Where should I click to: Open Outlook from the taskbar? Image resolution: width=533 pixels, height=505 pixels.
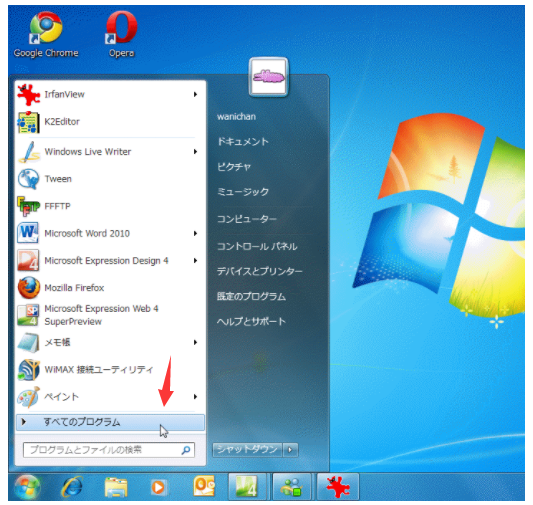tap(204, 487)
